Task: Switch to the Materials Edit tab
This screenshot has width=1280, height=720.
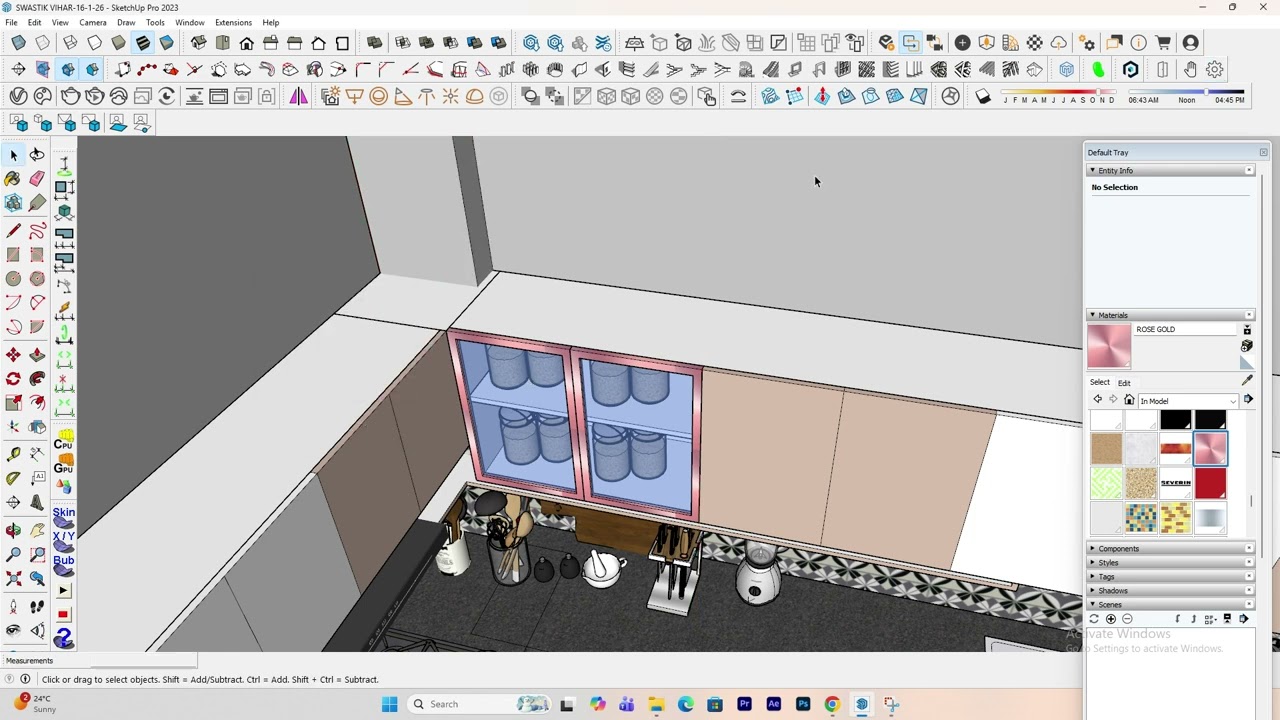Action: 1124,383
